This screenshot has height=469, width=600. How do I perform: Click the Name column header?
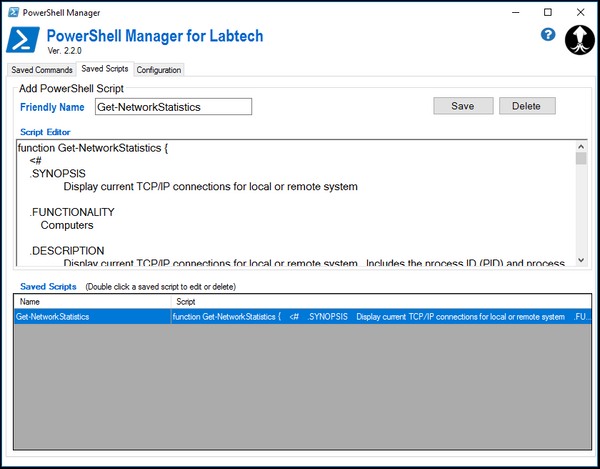click(93, 302)
